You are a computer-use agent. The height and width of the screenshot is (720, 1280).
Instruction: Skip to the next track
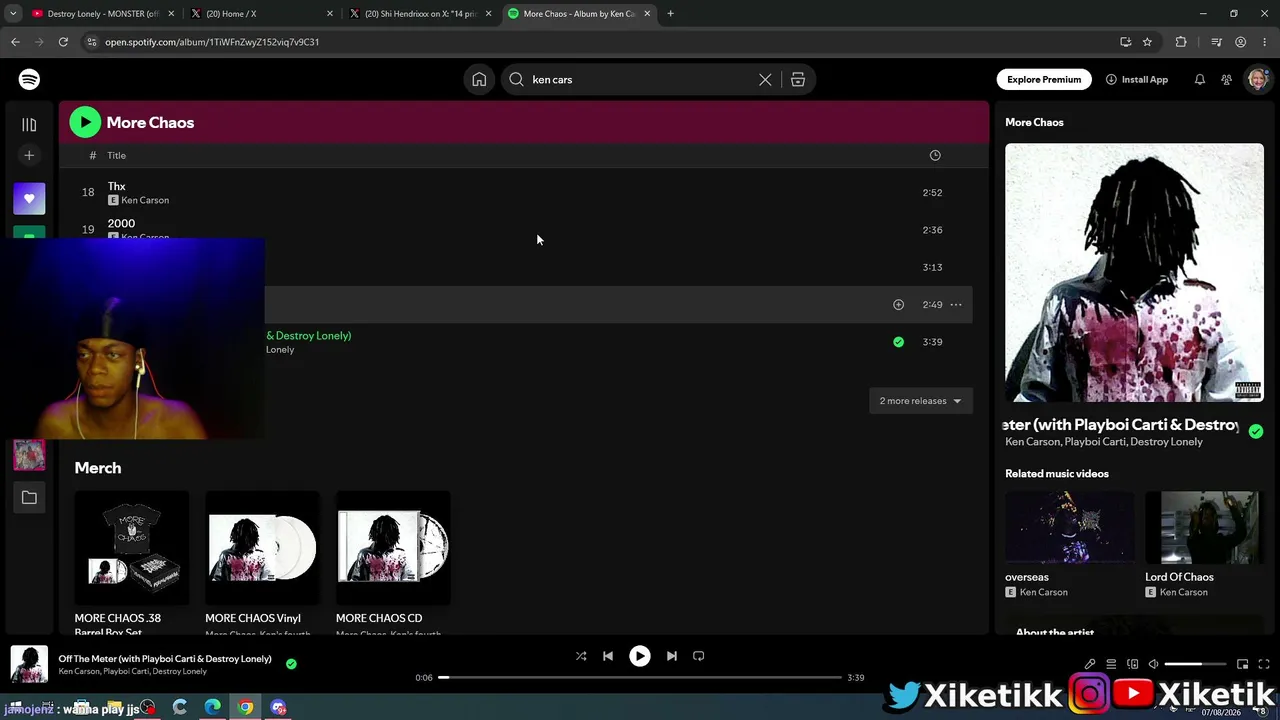point(672,656)
